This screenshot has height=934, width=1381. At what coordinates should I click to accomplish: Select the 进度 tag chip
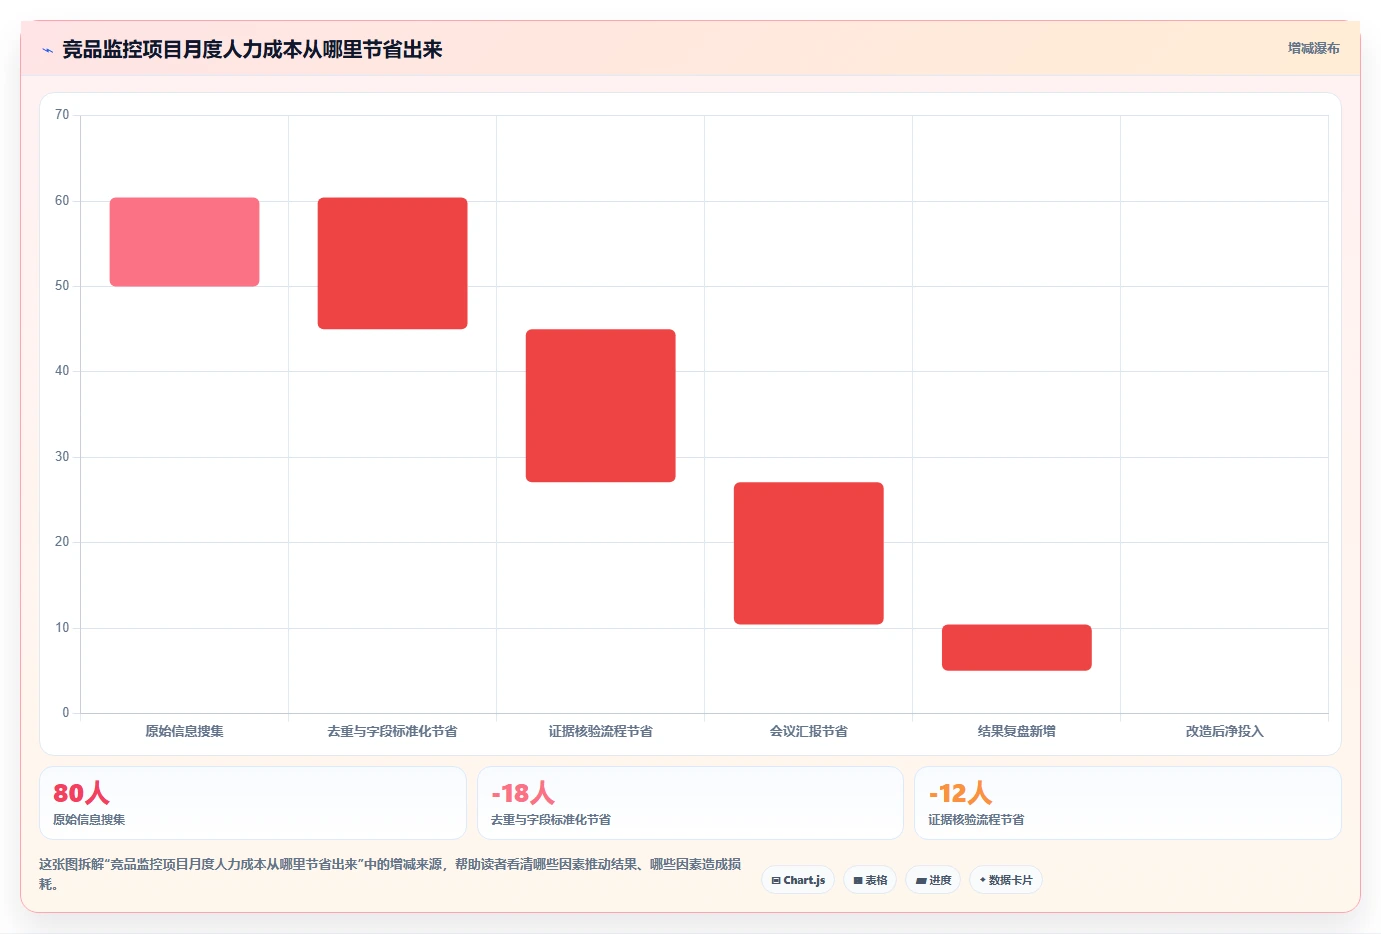(933, 880)
